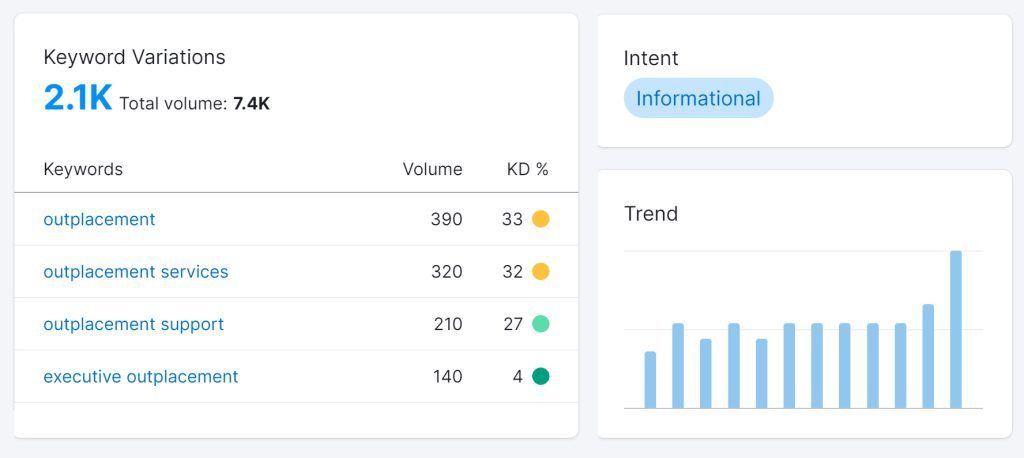Select the leftmost bar in Trend chart
1024x458 pixels.
click(x=650, y=380)
